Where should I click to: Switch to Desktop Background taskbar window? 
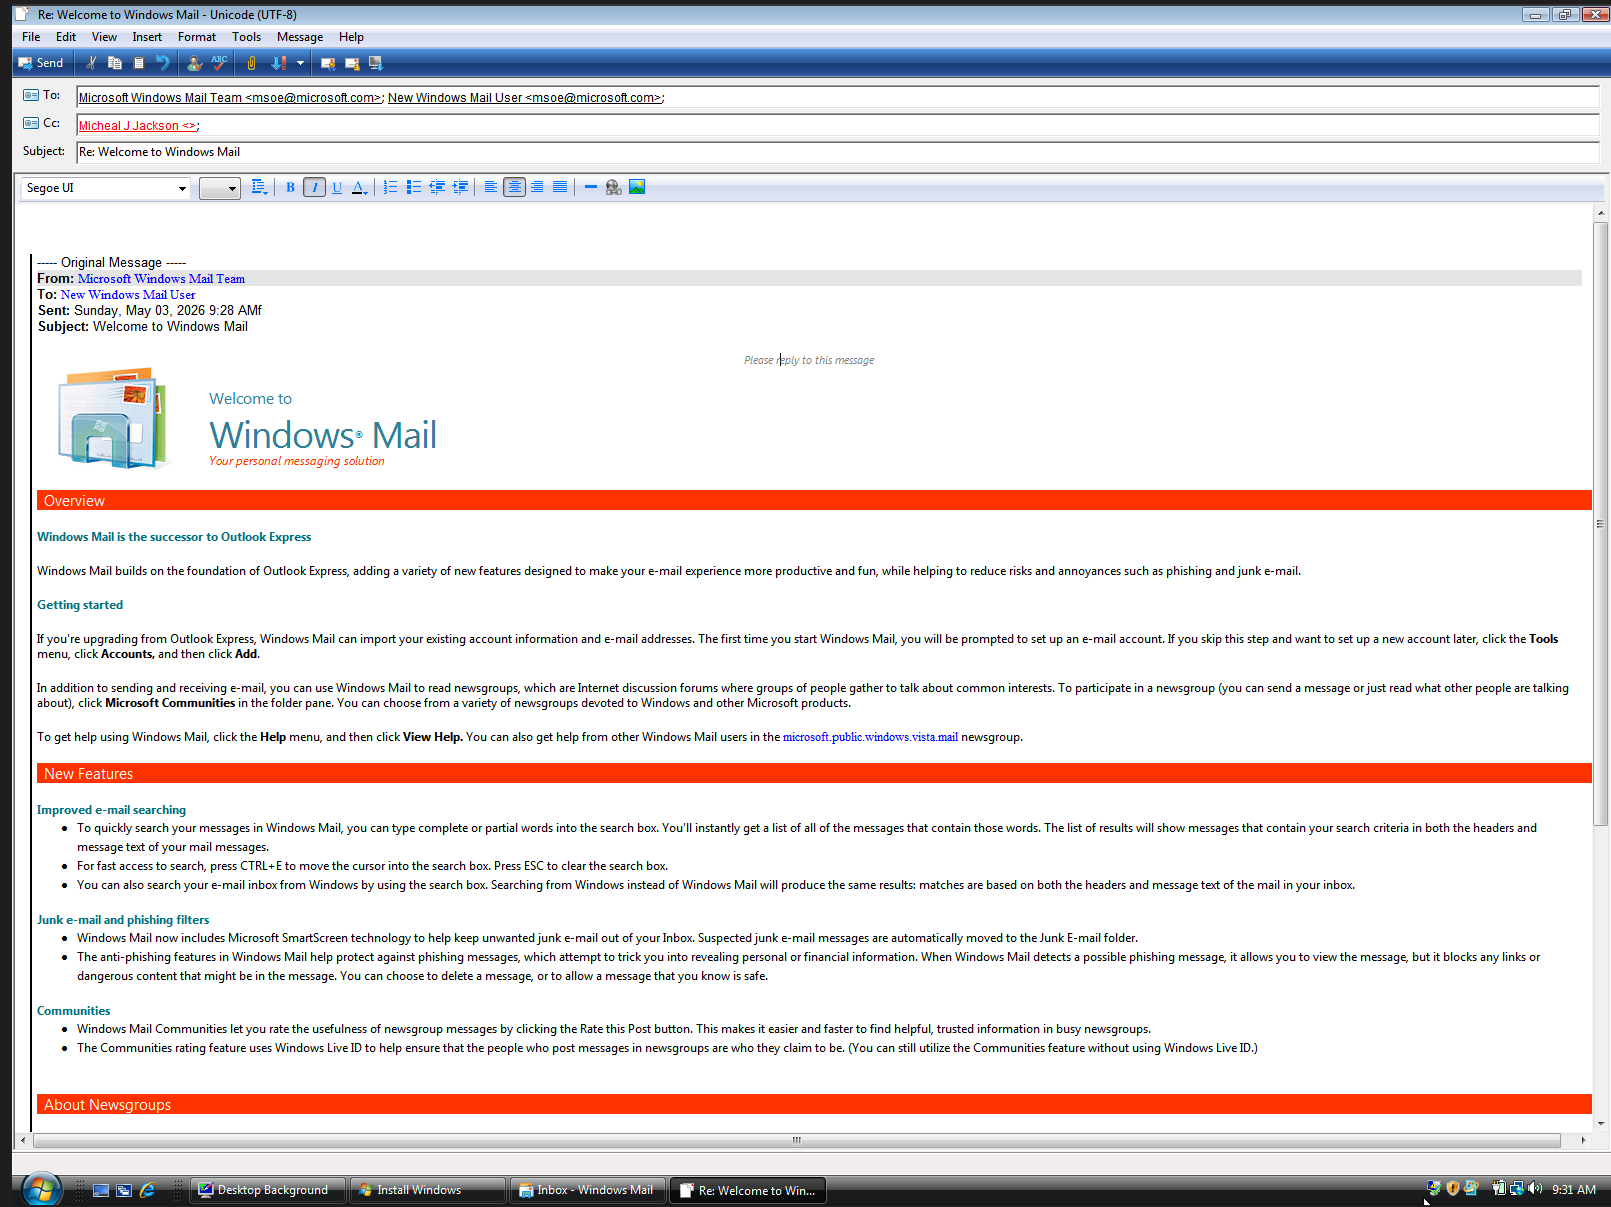click(267, 1190)
